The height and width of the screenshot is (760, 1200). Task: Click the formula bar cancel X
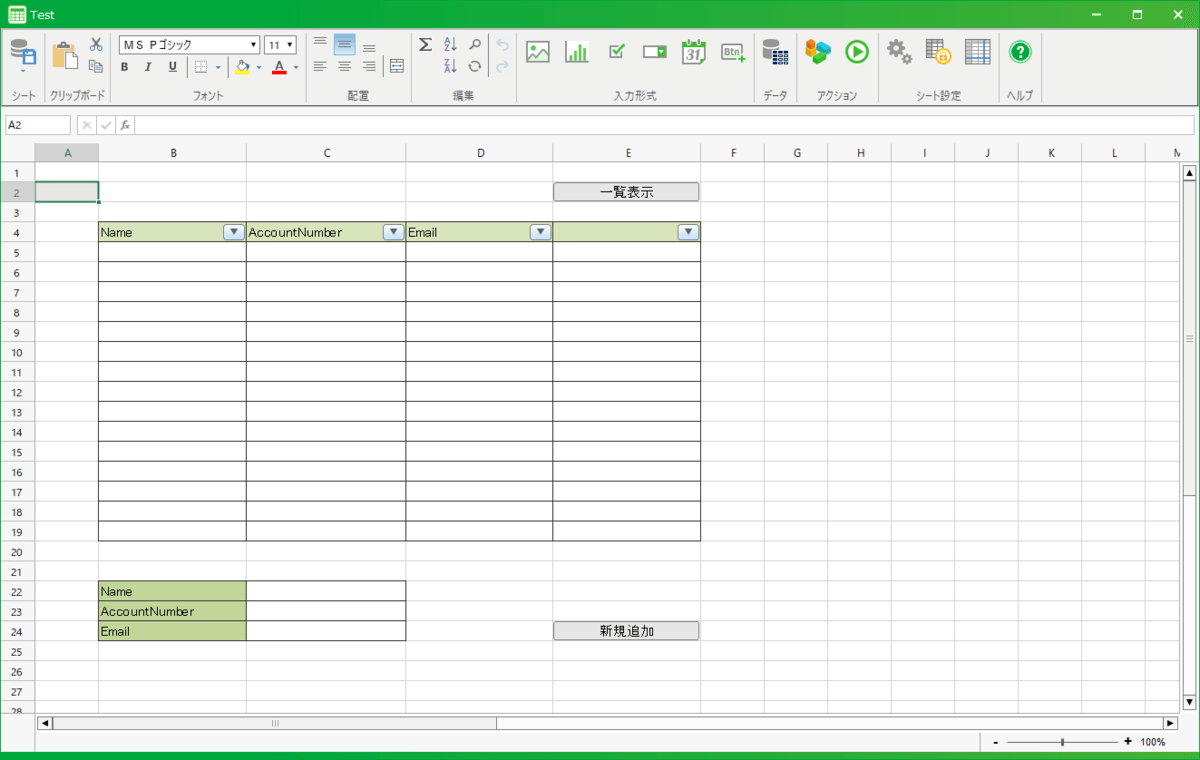(87, 125)
